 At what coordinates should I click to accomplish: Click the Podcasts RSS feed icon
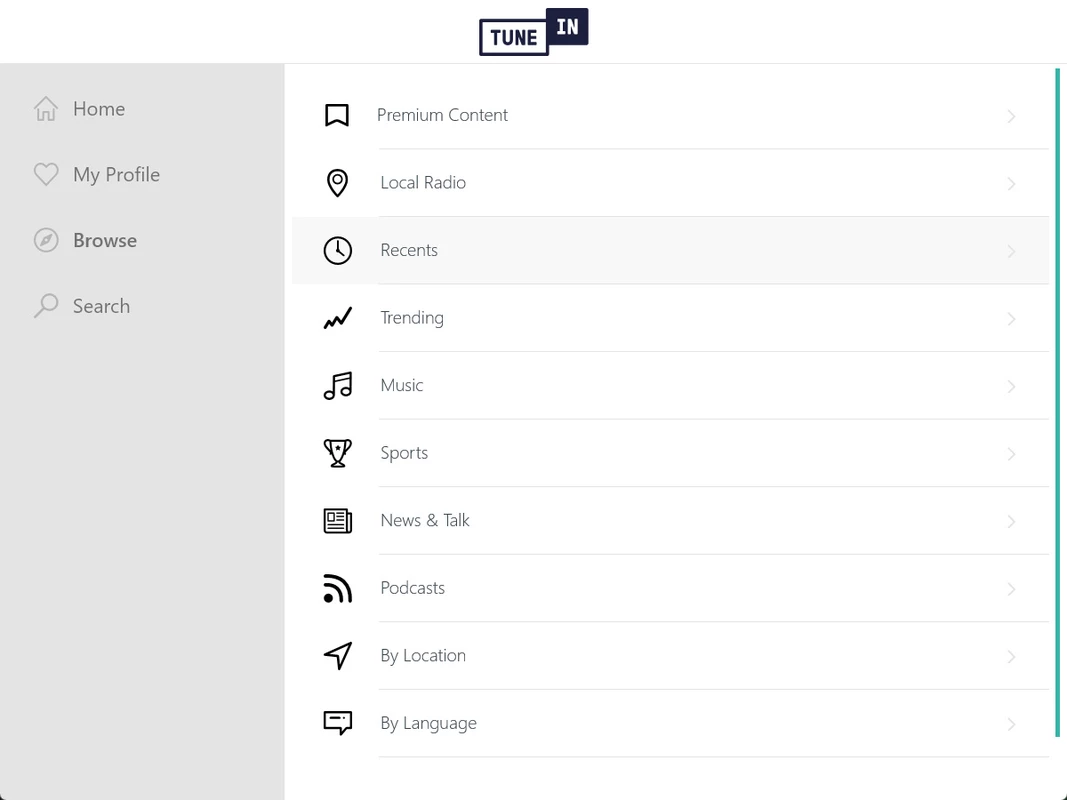click(x=338, y=588)
